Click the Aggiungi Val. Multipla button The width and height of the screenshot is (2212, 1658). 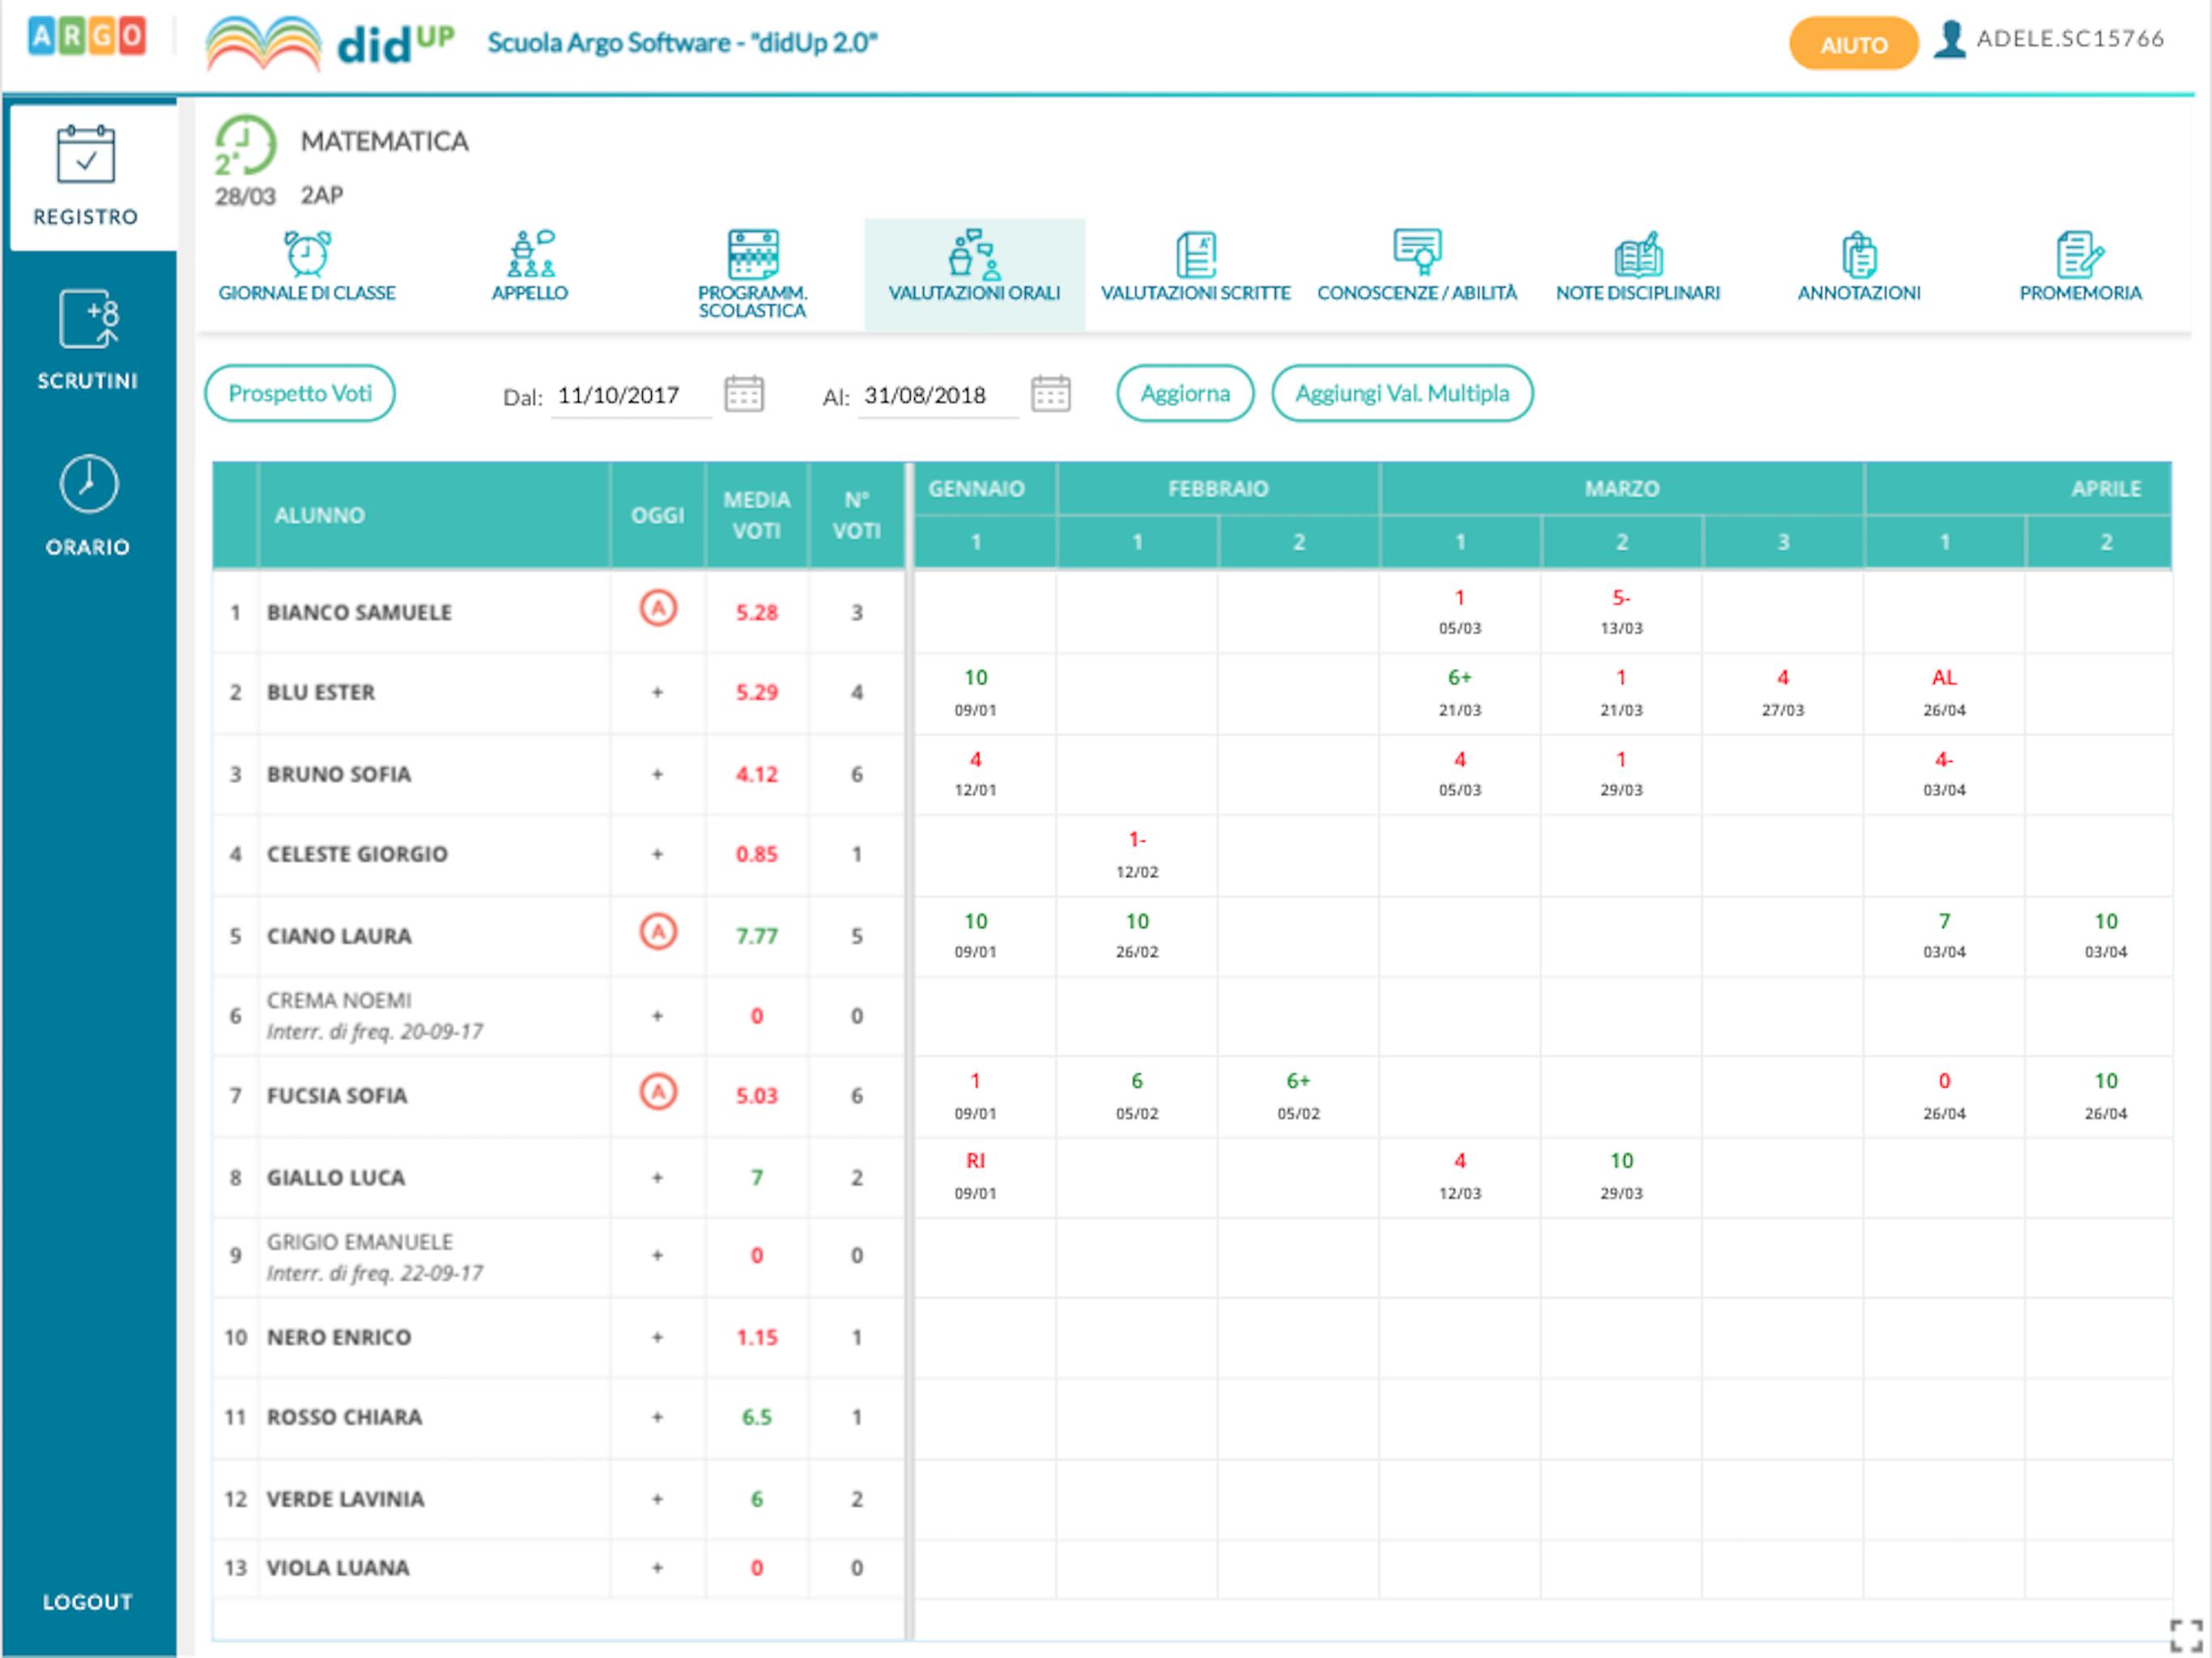click(x=1402, y=393)
